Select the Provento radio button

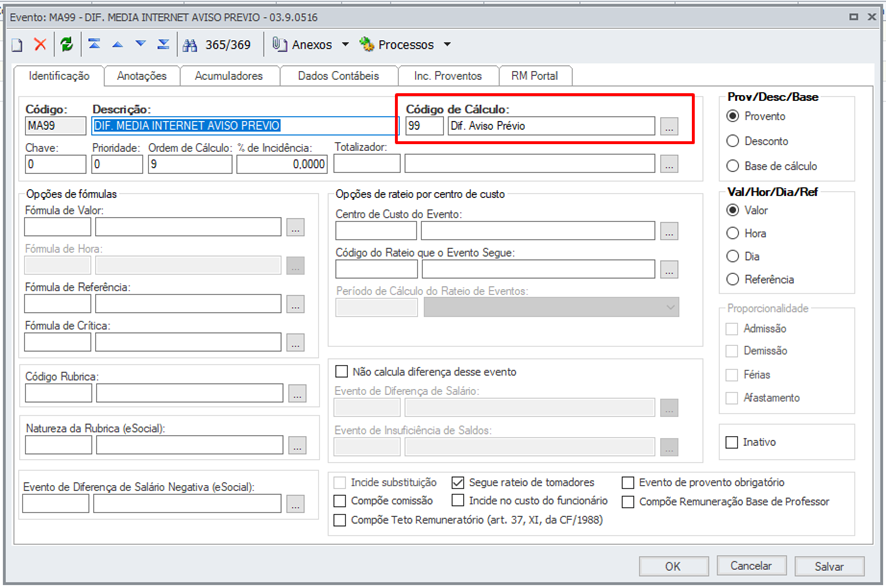[x=732, y=116]
